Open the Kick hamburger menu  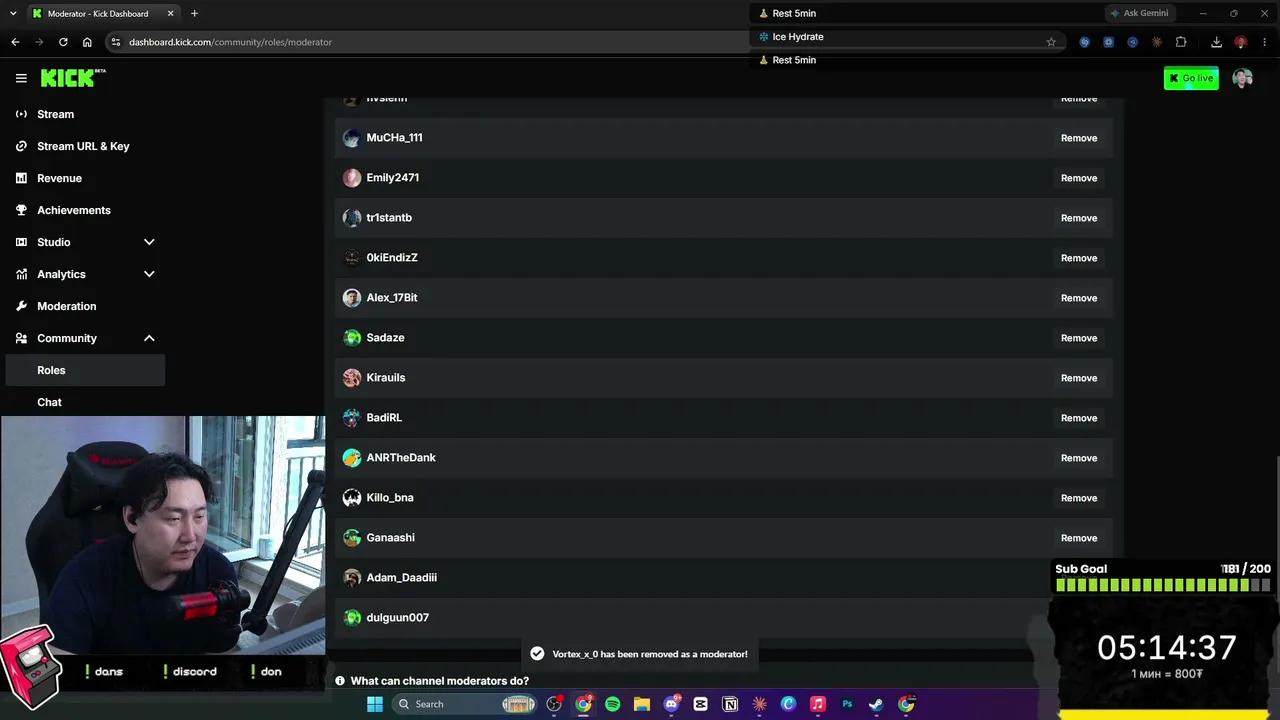(x=21, y=78)
